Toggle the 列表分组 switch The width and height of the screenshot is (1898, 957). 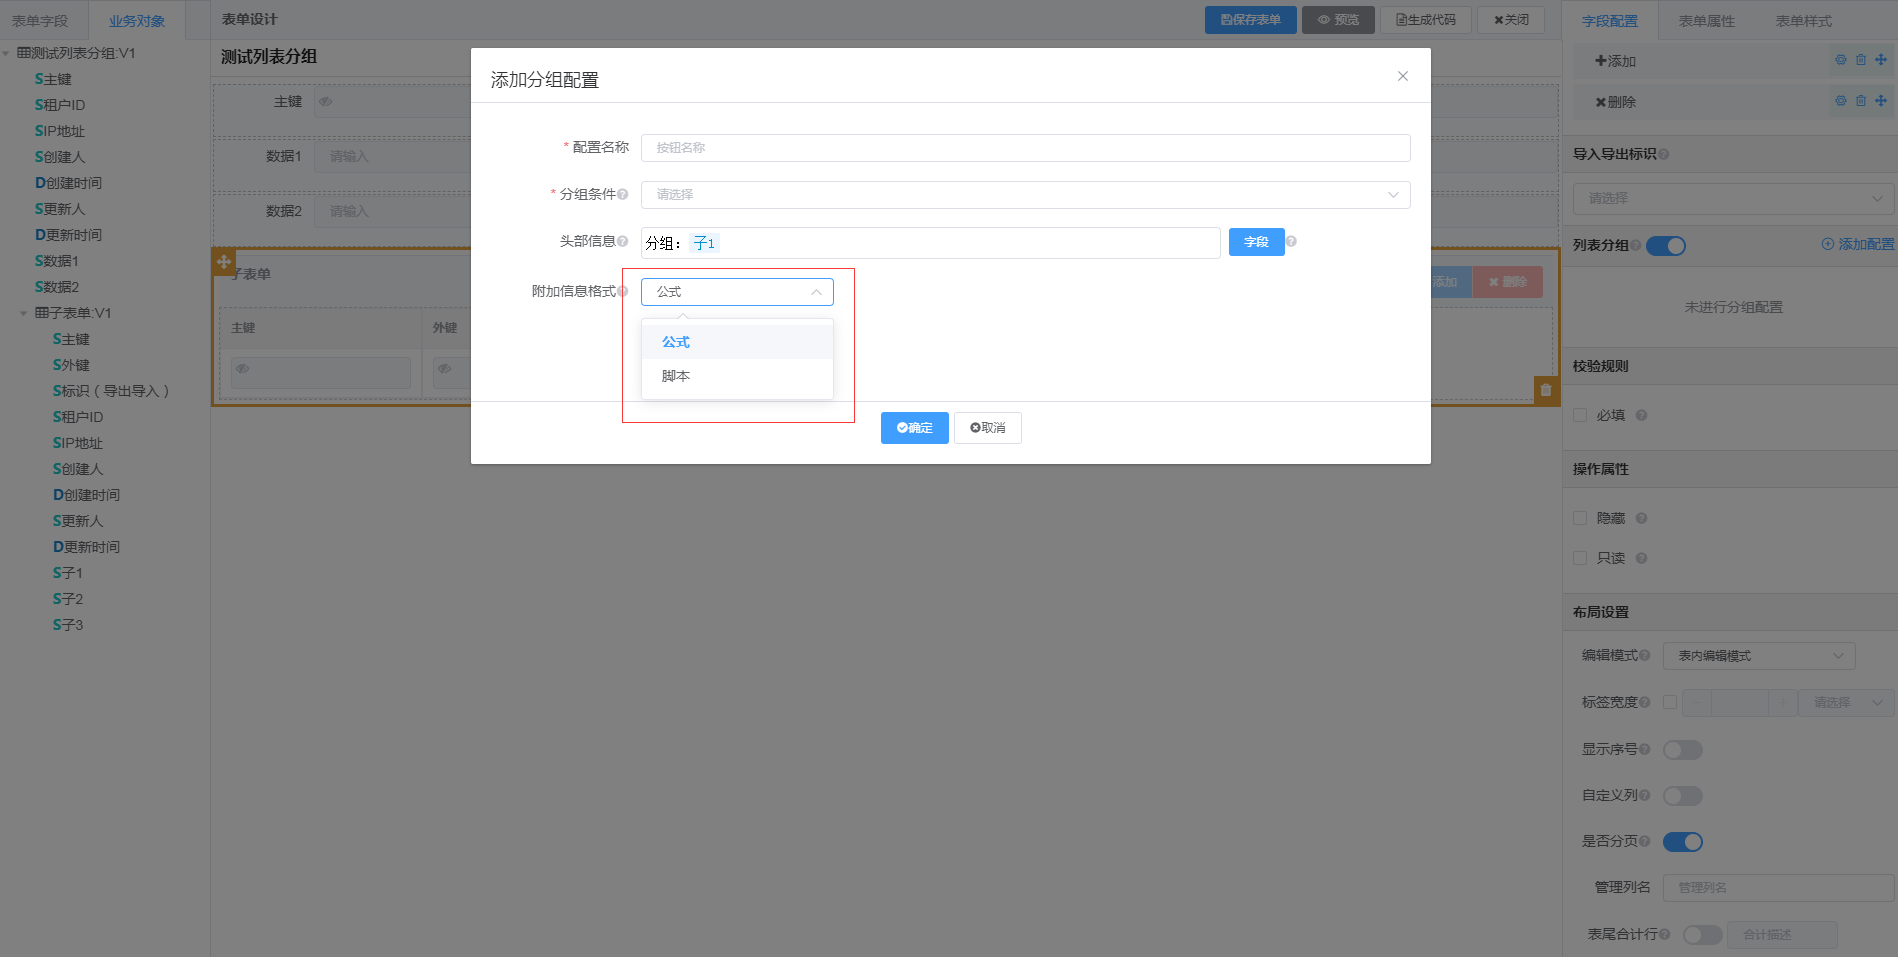coord(1665,246)
